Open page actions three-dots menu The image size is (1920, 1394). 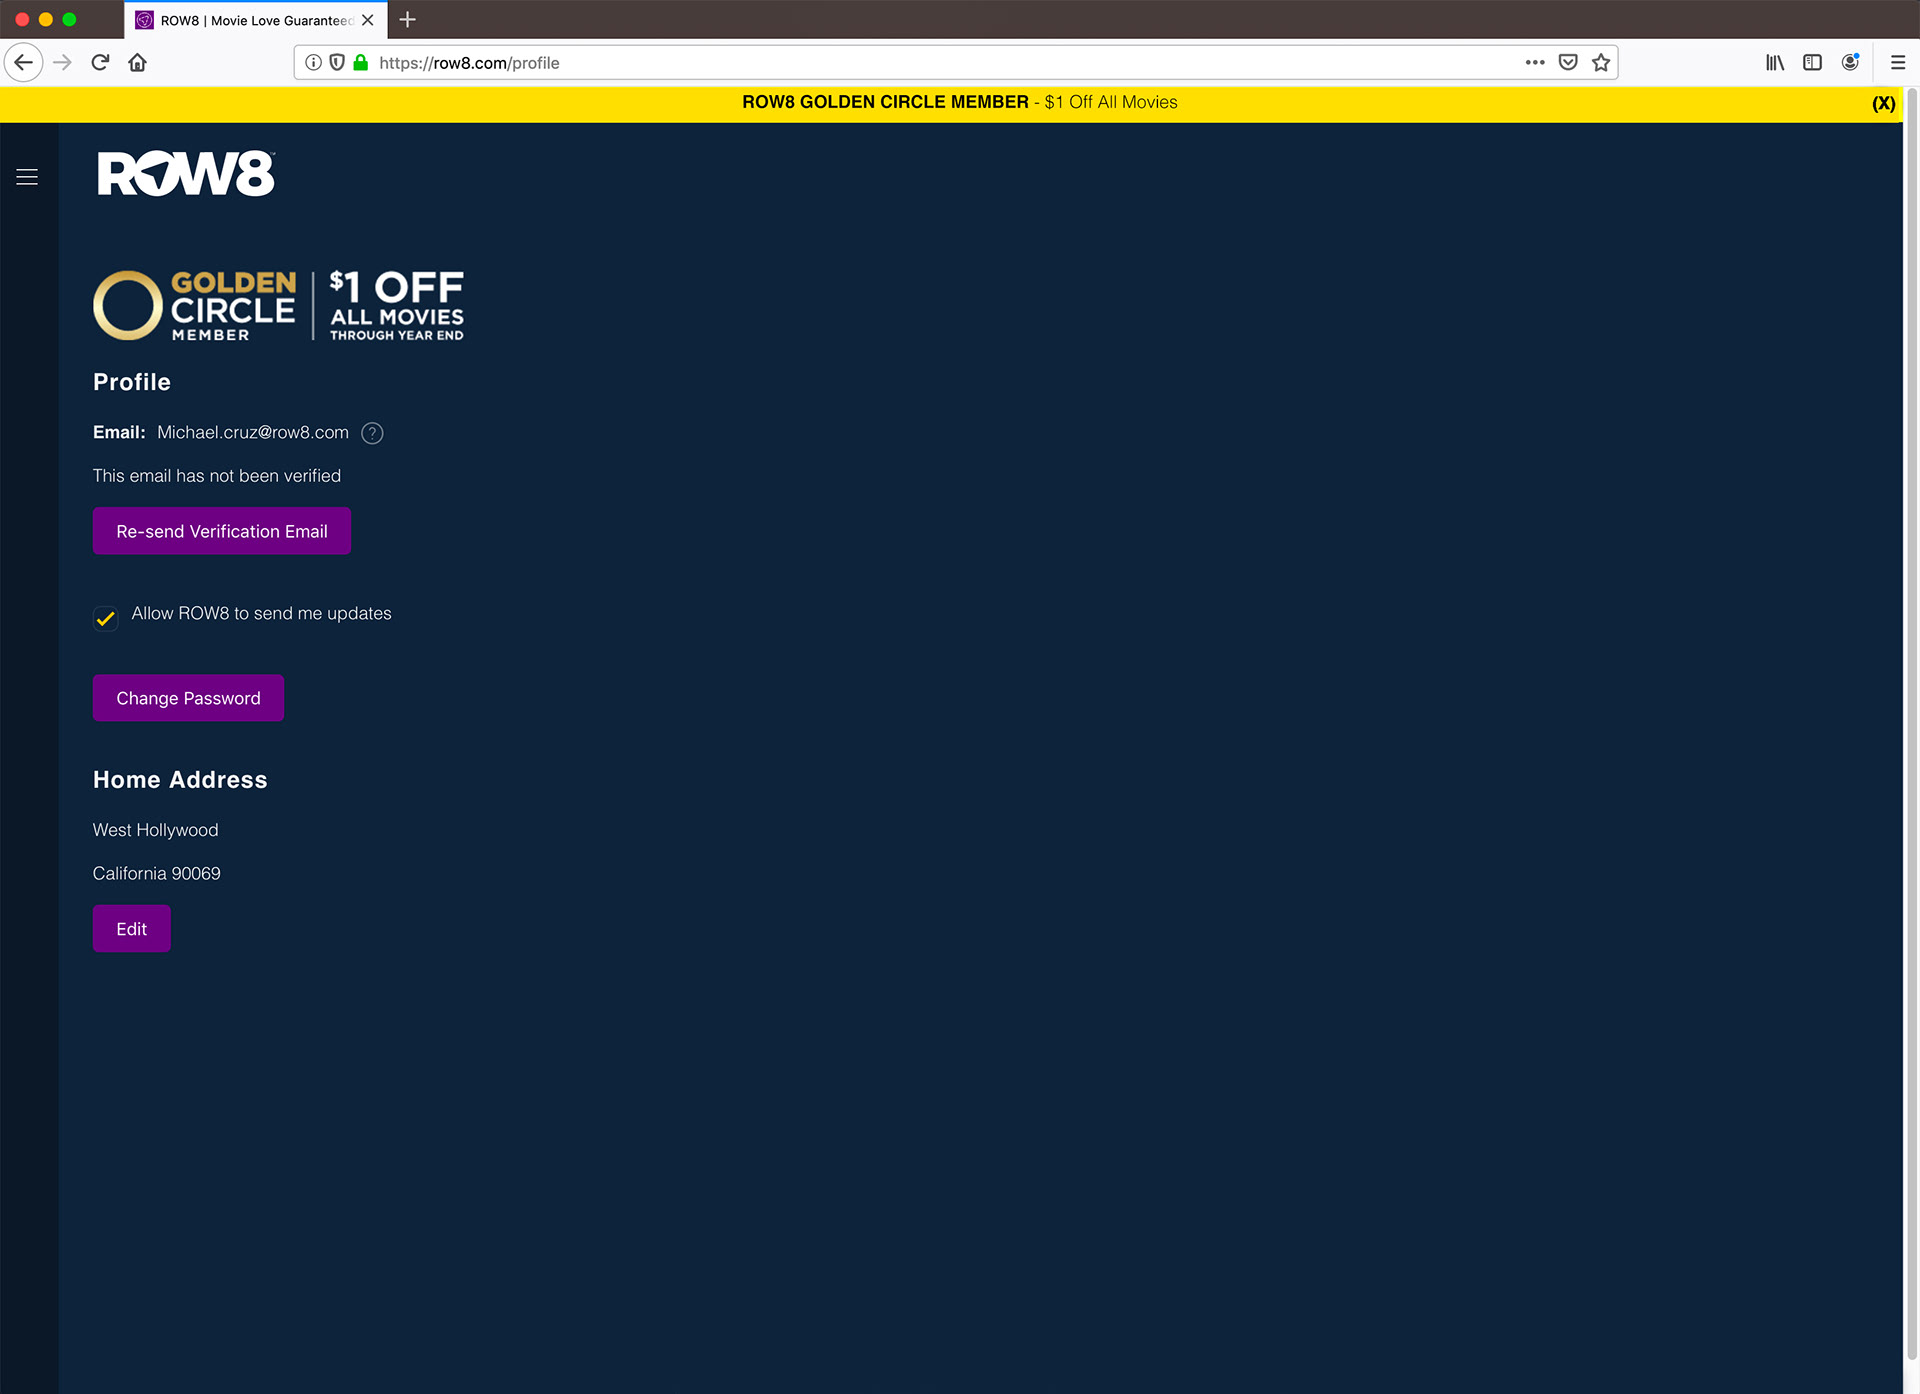click(1535, 62)
